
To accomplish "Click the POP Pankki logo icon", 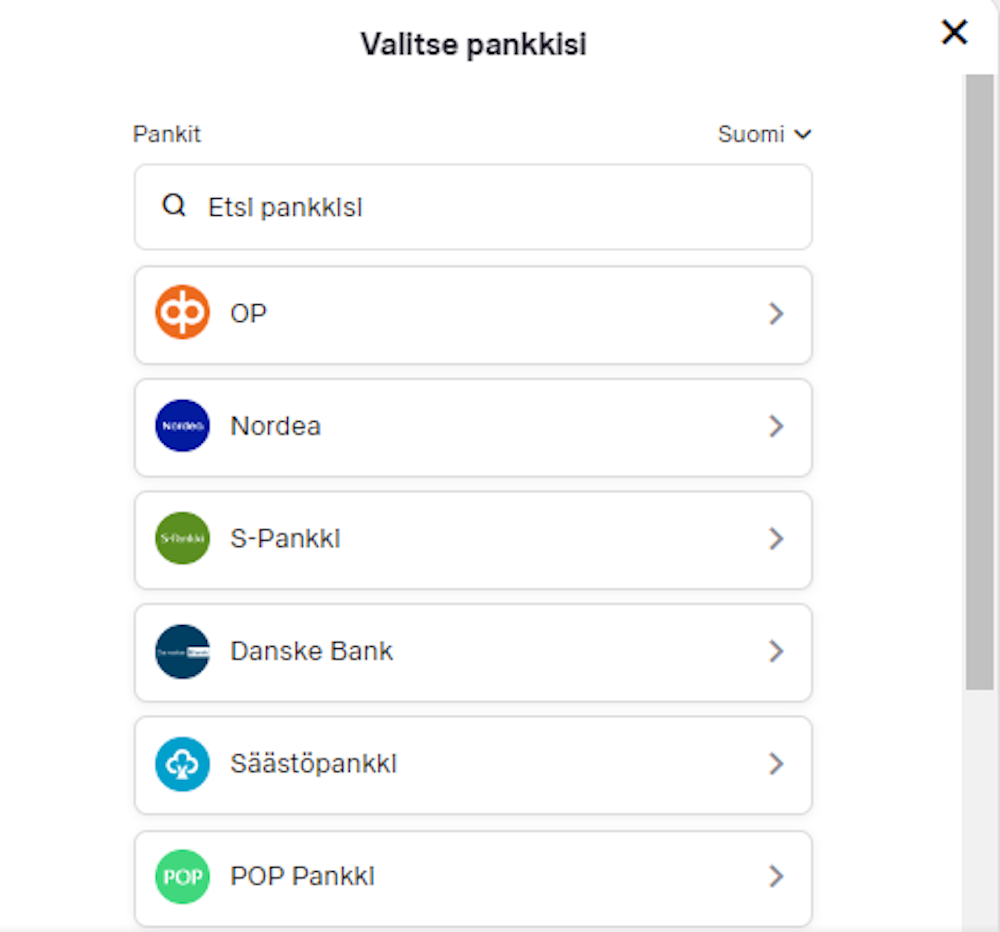I will pos(182,877).
